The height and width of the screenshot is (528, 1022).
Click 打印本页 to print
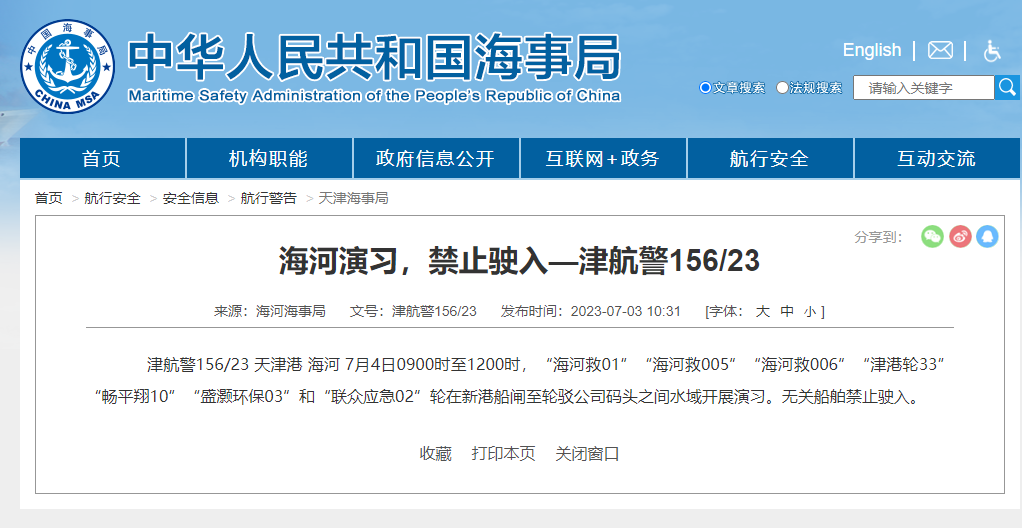[x=503, y=454]
